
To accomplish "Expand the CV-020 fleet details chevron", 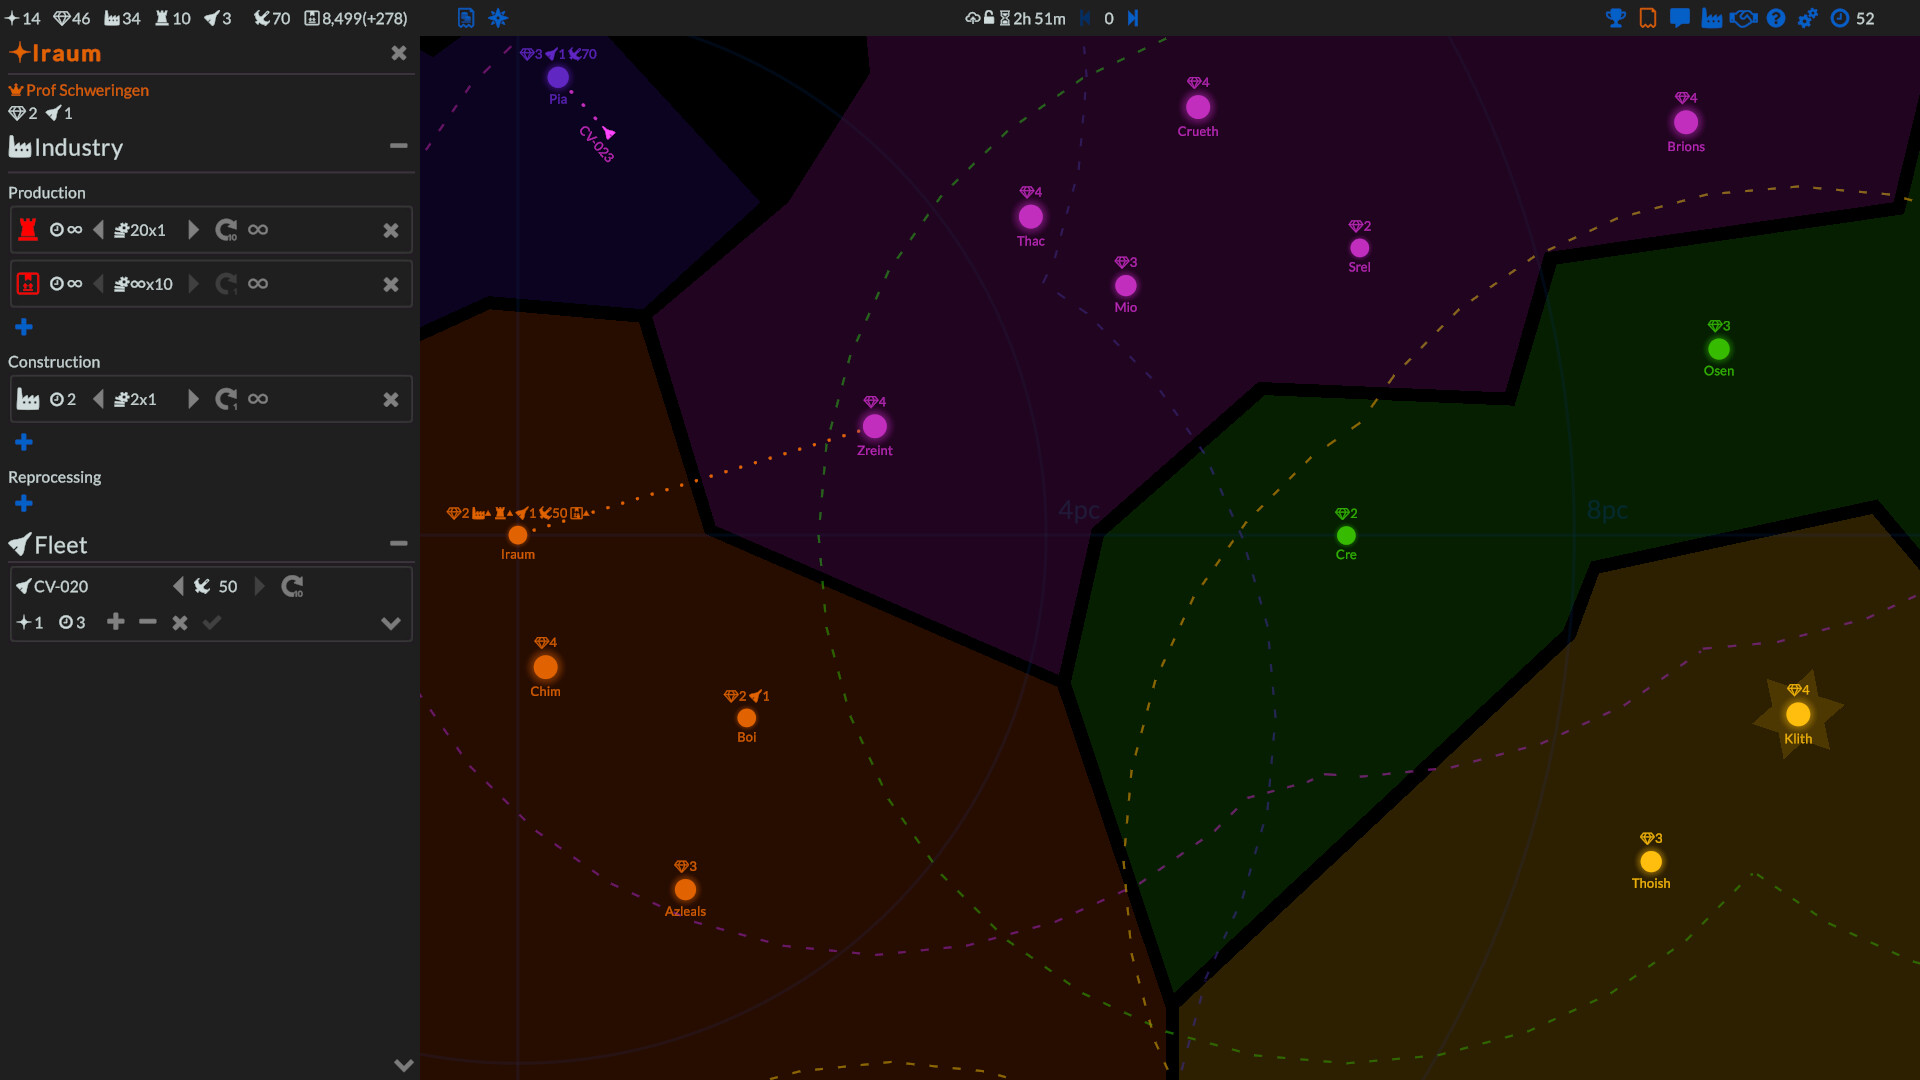I will 390,623.
